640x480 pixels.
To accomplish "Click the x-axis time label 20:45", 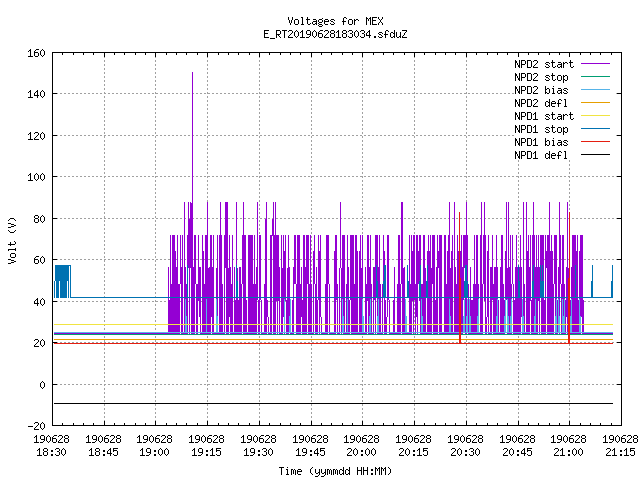I will click(x=517, y=452).
